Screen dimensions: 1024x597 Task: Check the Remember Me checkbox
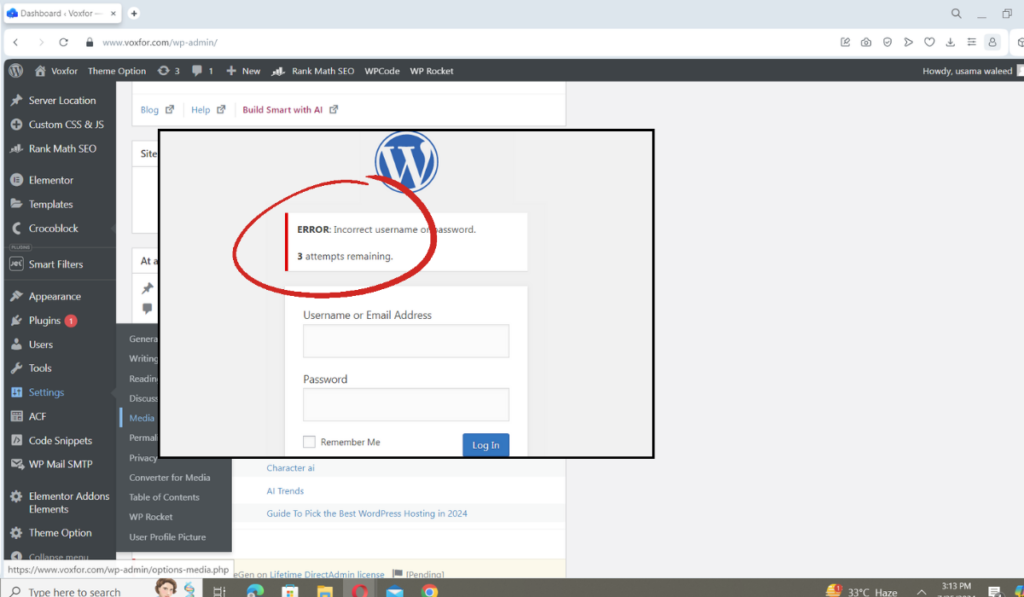(309, 441)
